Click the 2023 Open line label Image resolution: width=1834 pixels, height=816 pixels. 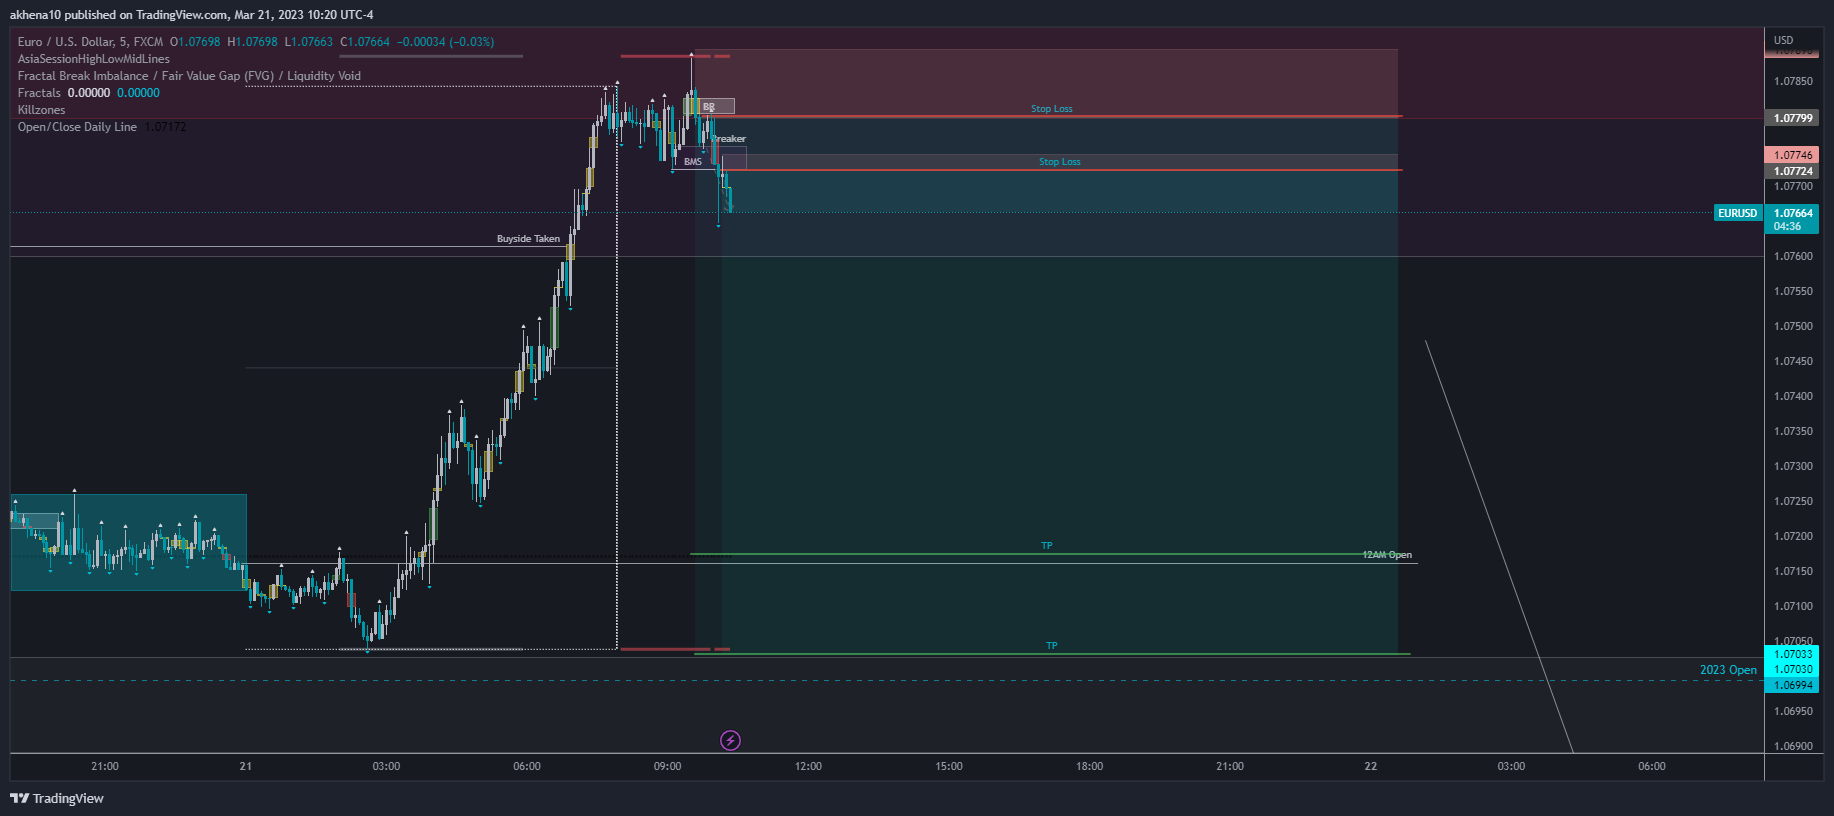(x=1728, y=670)
